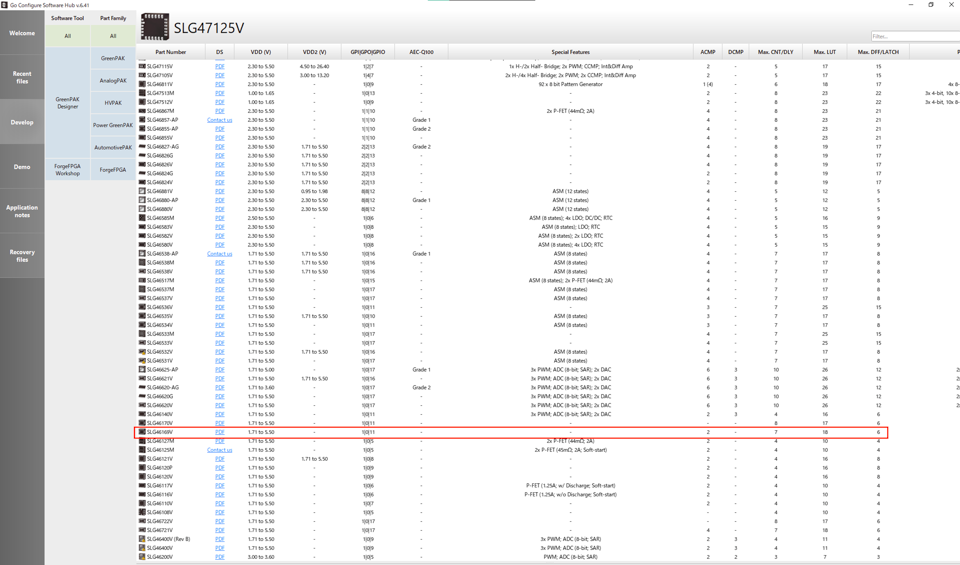The image size is (960, 565).
Task: Filter by AnalogPAK part family
Action: [x=113, y=81]
